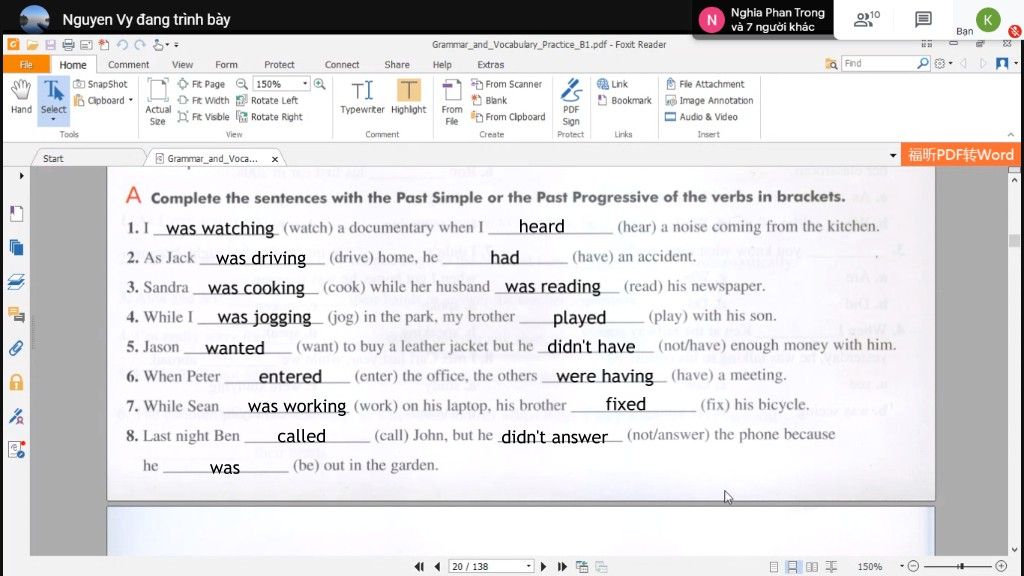This screenshot has height=576, width=1024.
Task: Rotate the page left
Action: tap(267, 101)
